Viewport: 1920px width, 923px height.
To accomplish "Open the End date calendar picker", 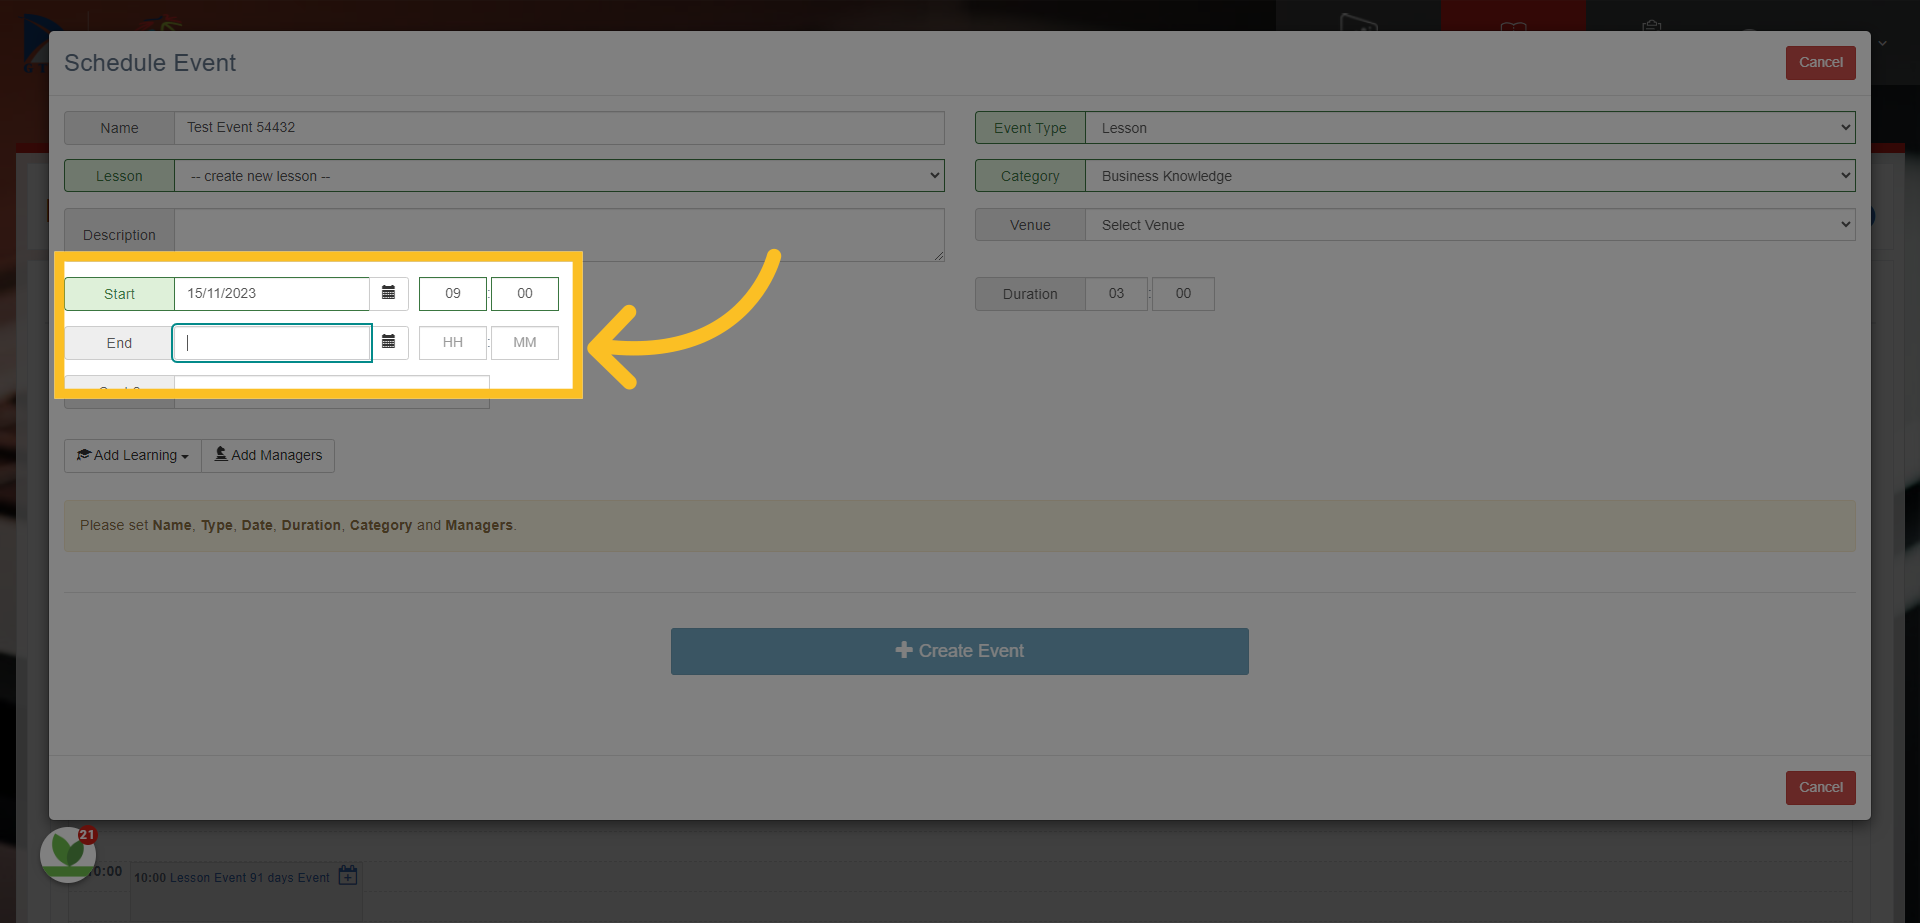I will pyautogui.click(x=389, y=342).
